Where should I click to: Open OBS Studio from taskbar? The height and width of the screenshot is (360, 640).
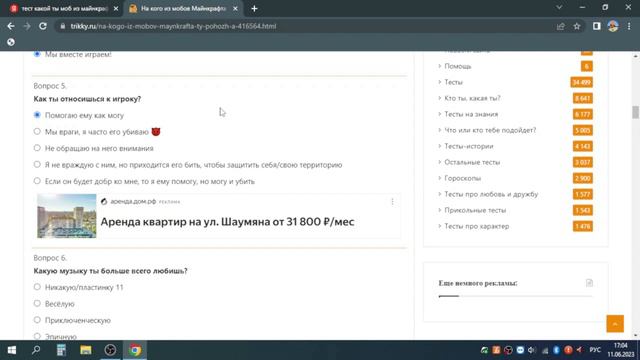[x=110, y=350]
